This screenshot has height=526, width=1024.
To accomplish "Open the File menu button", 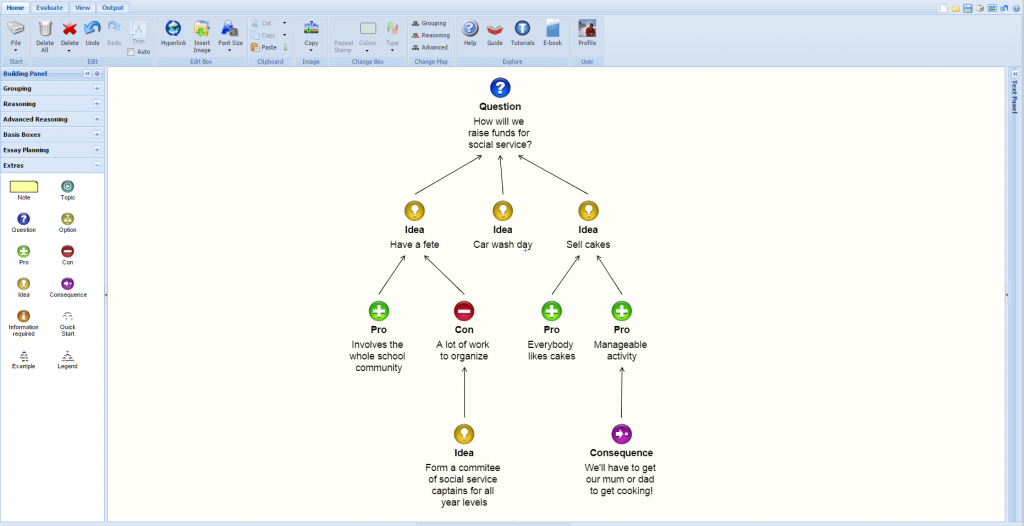I will pyautogui.click(x=16, y=35).
